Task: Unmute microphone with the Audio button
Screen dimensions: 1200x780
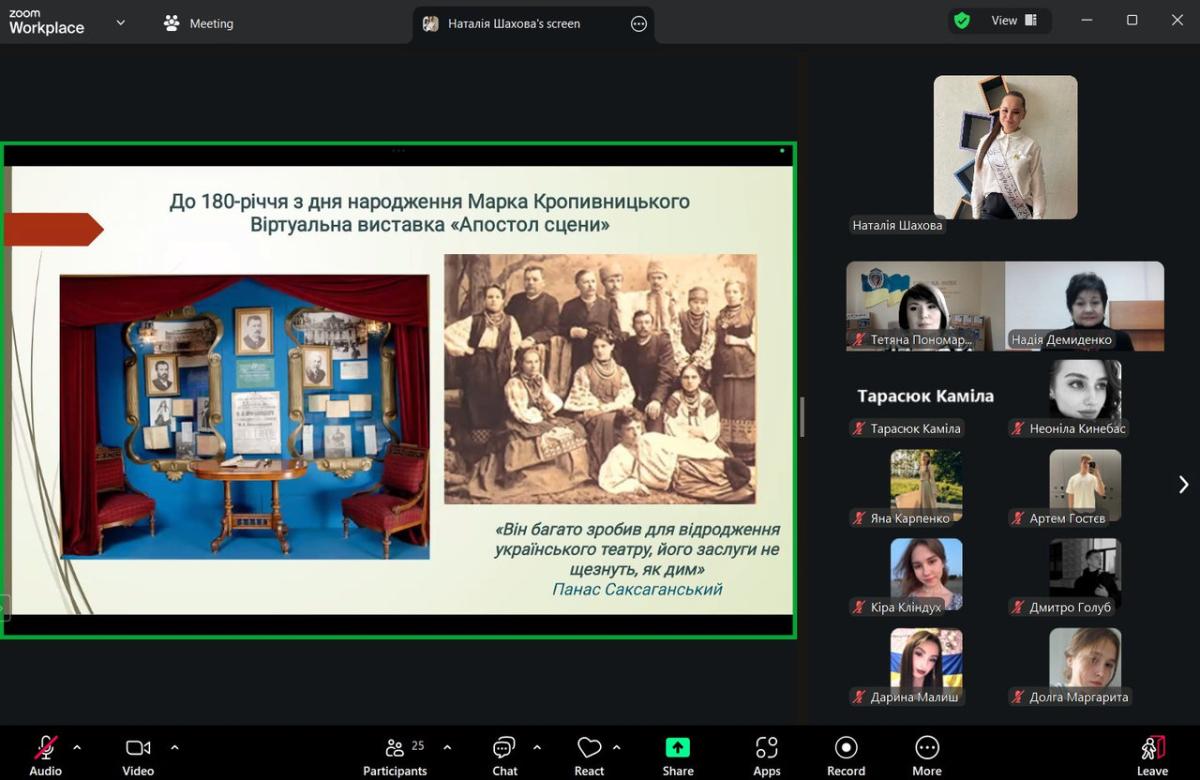Action: [x=46, y=748]
